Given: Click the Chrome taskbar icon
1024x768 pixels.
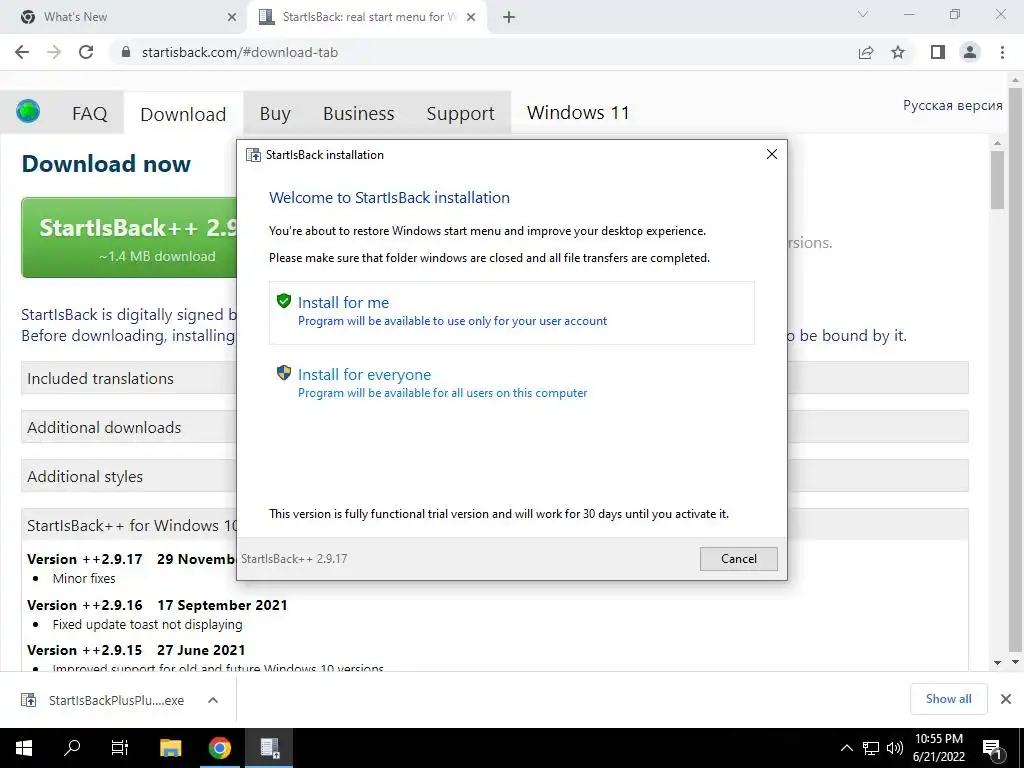Looking at the screenshot, I should [219, 748].
